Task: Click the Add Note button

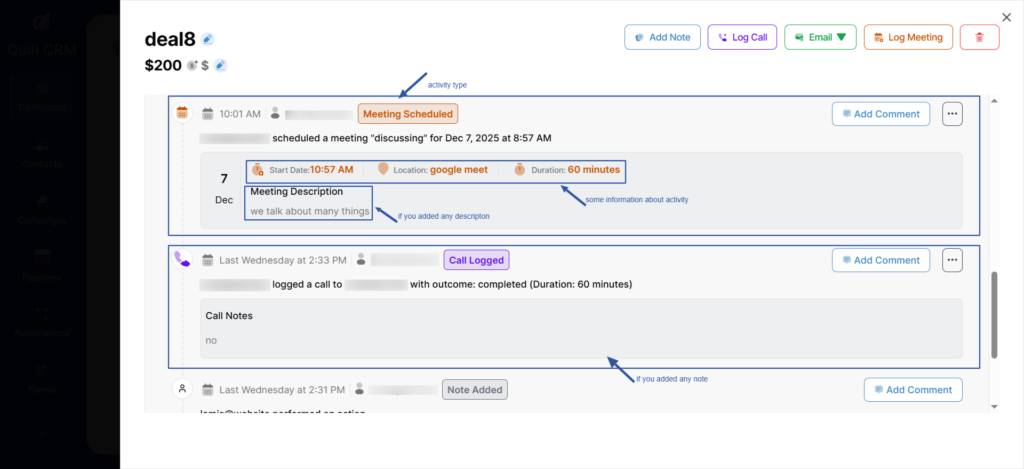Action: point(662,37)
